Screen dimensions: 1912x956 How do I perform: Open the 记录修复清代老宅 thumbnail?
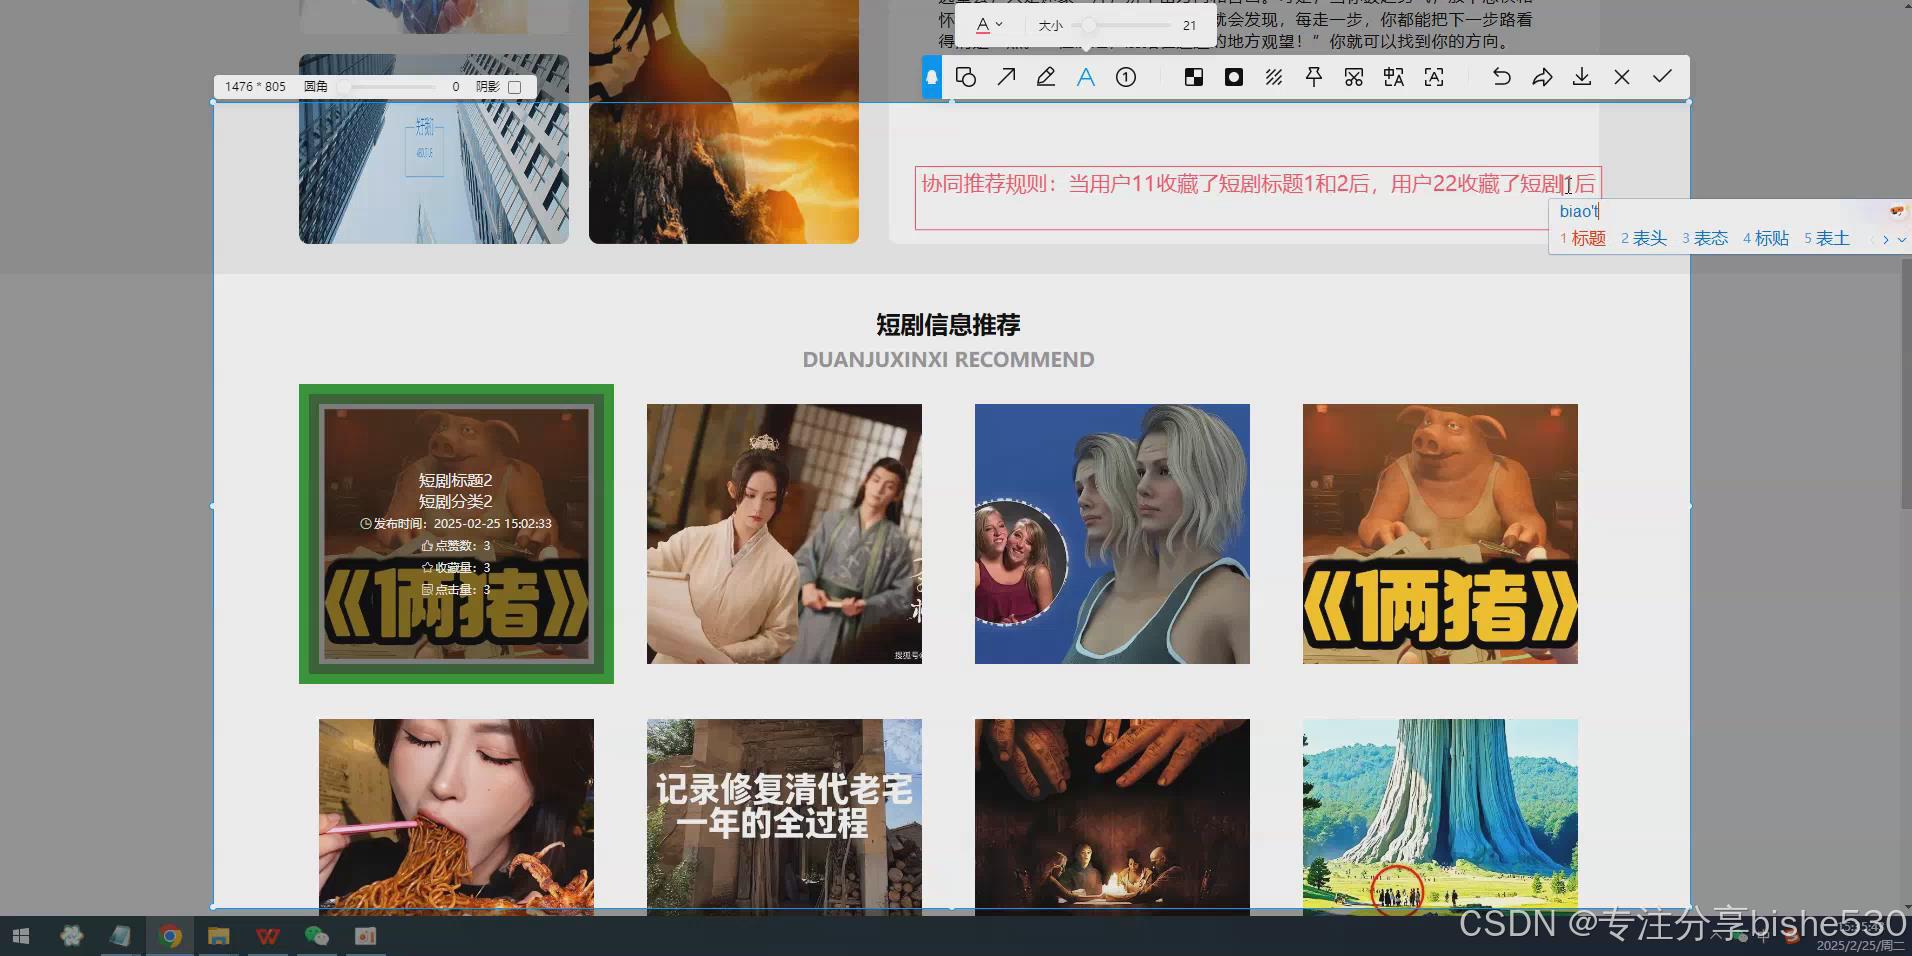(784, 817)
